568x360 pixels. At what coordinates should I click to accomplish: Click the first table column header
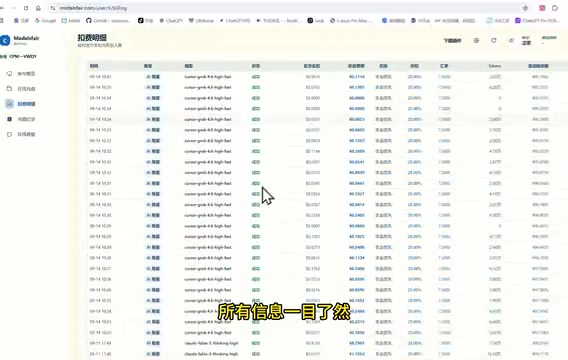pyautogui.click(x=94, y=66)
